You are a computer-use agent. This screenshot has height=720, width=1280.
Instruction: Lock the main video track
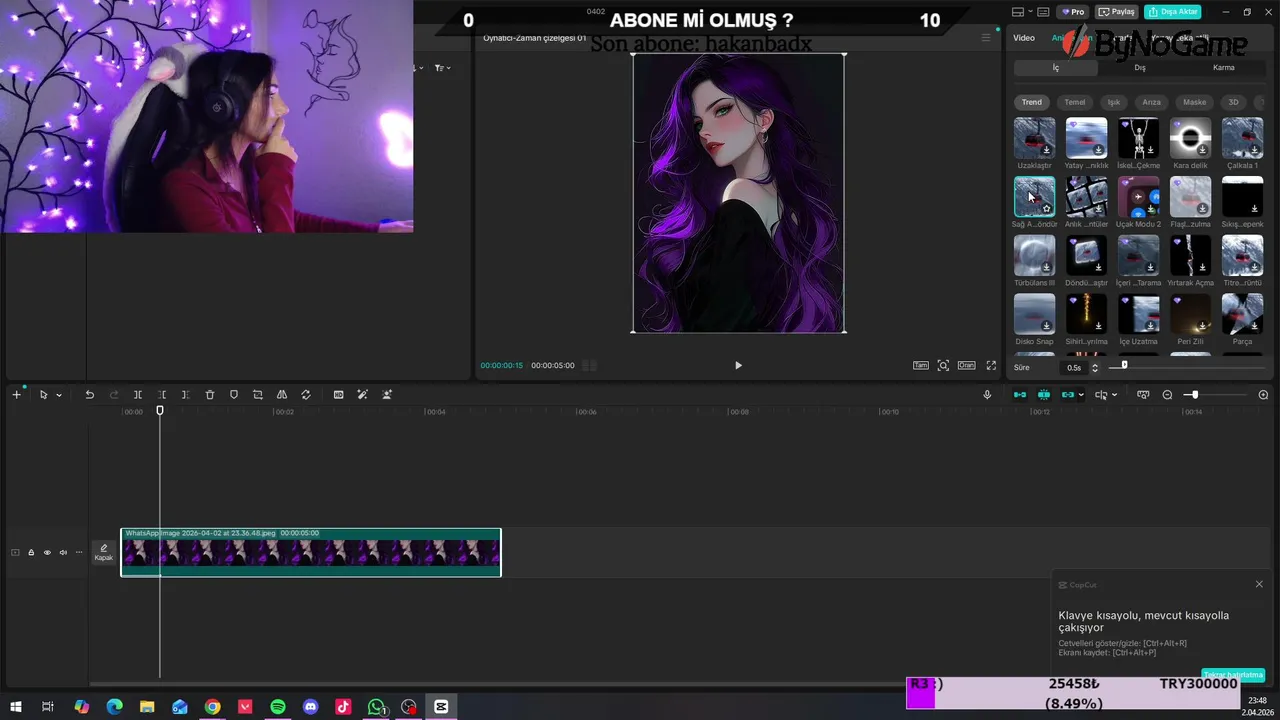pos(31,552)
